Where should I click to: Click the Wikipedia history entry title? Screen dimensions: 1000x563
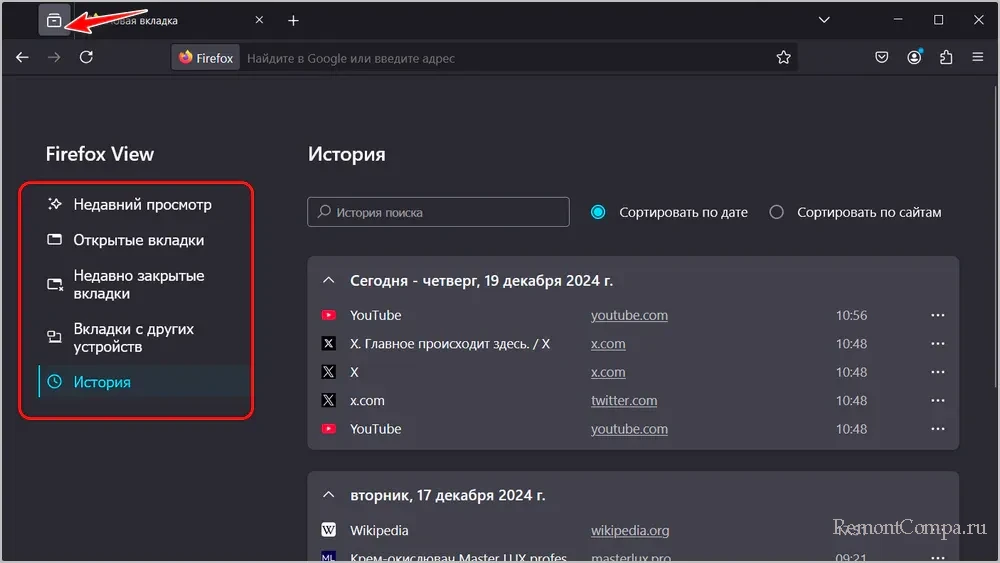tap(379, 530)
